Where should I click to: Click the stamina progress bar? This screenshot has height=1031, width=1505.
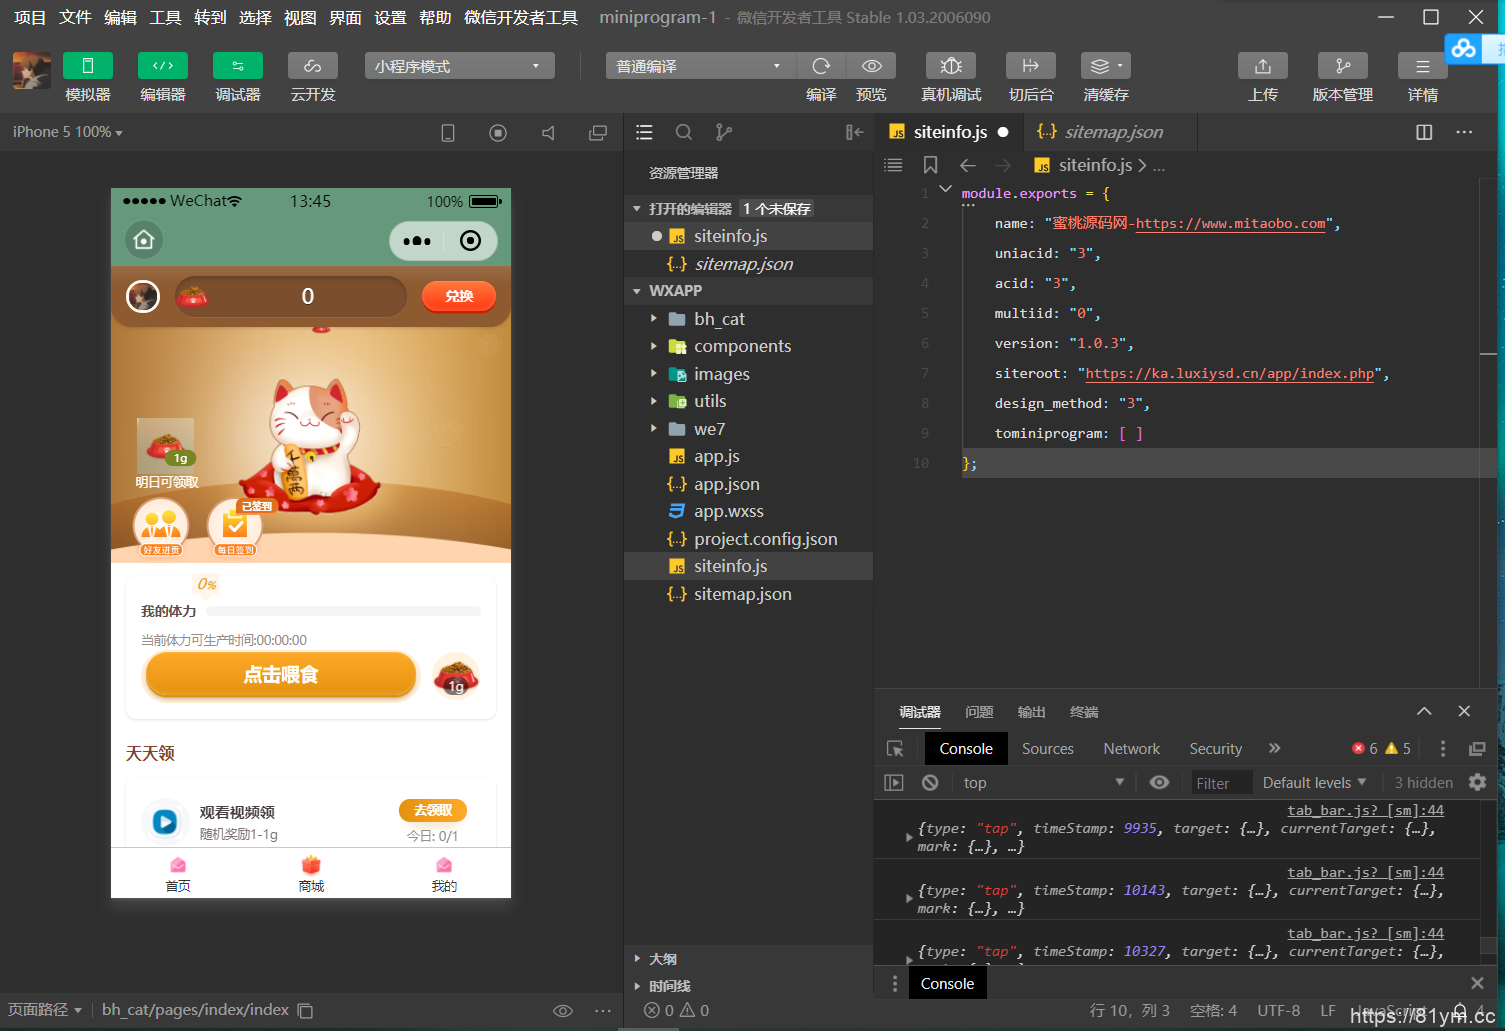(x=343, y=611)
